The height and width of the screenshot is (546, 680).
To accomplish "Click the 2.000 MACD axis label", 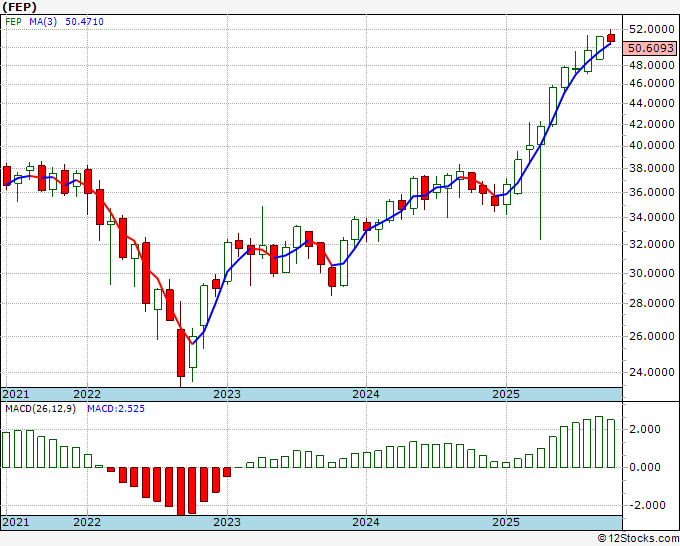I will 644,429.
